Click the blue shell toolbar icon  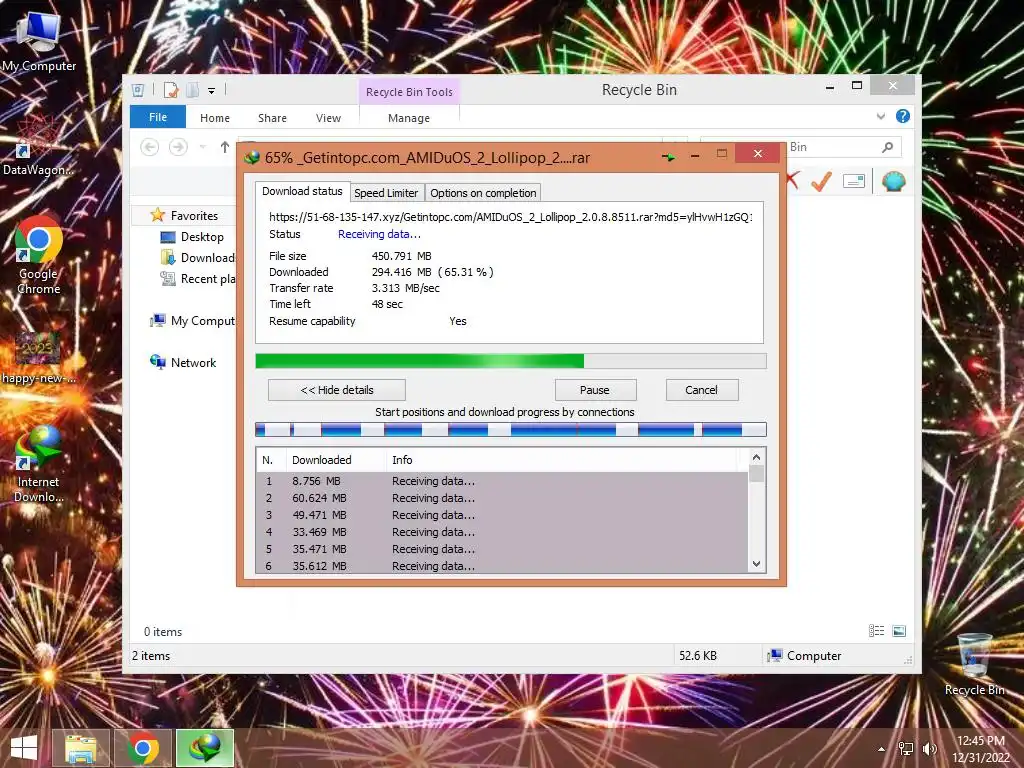tap(893, 181)
